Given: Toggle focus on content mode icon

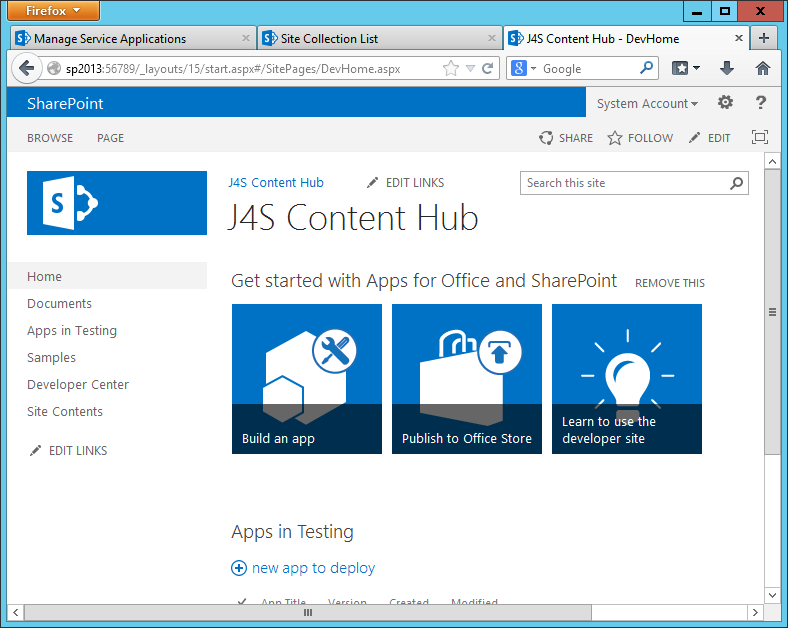Looking at the screenshot, I should click(760, 137).
